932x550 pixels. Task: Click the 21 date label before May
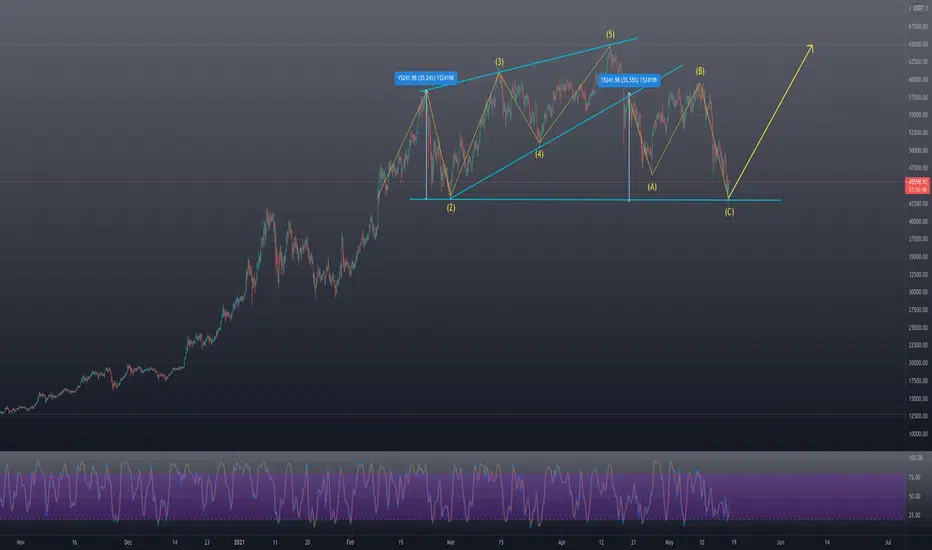click(634, 542)
